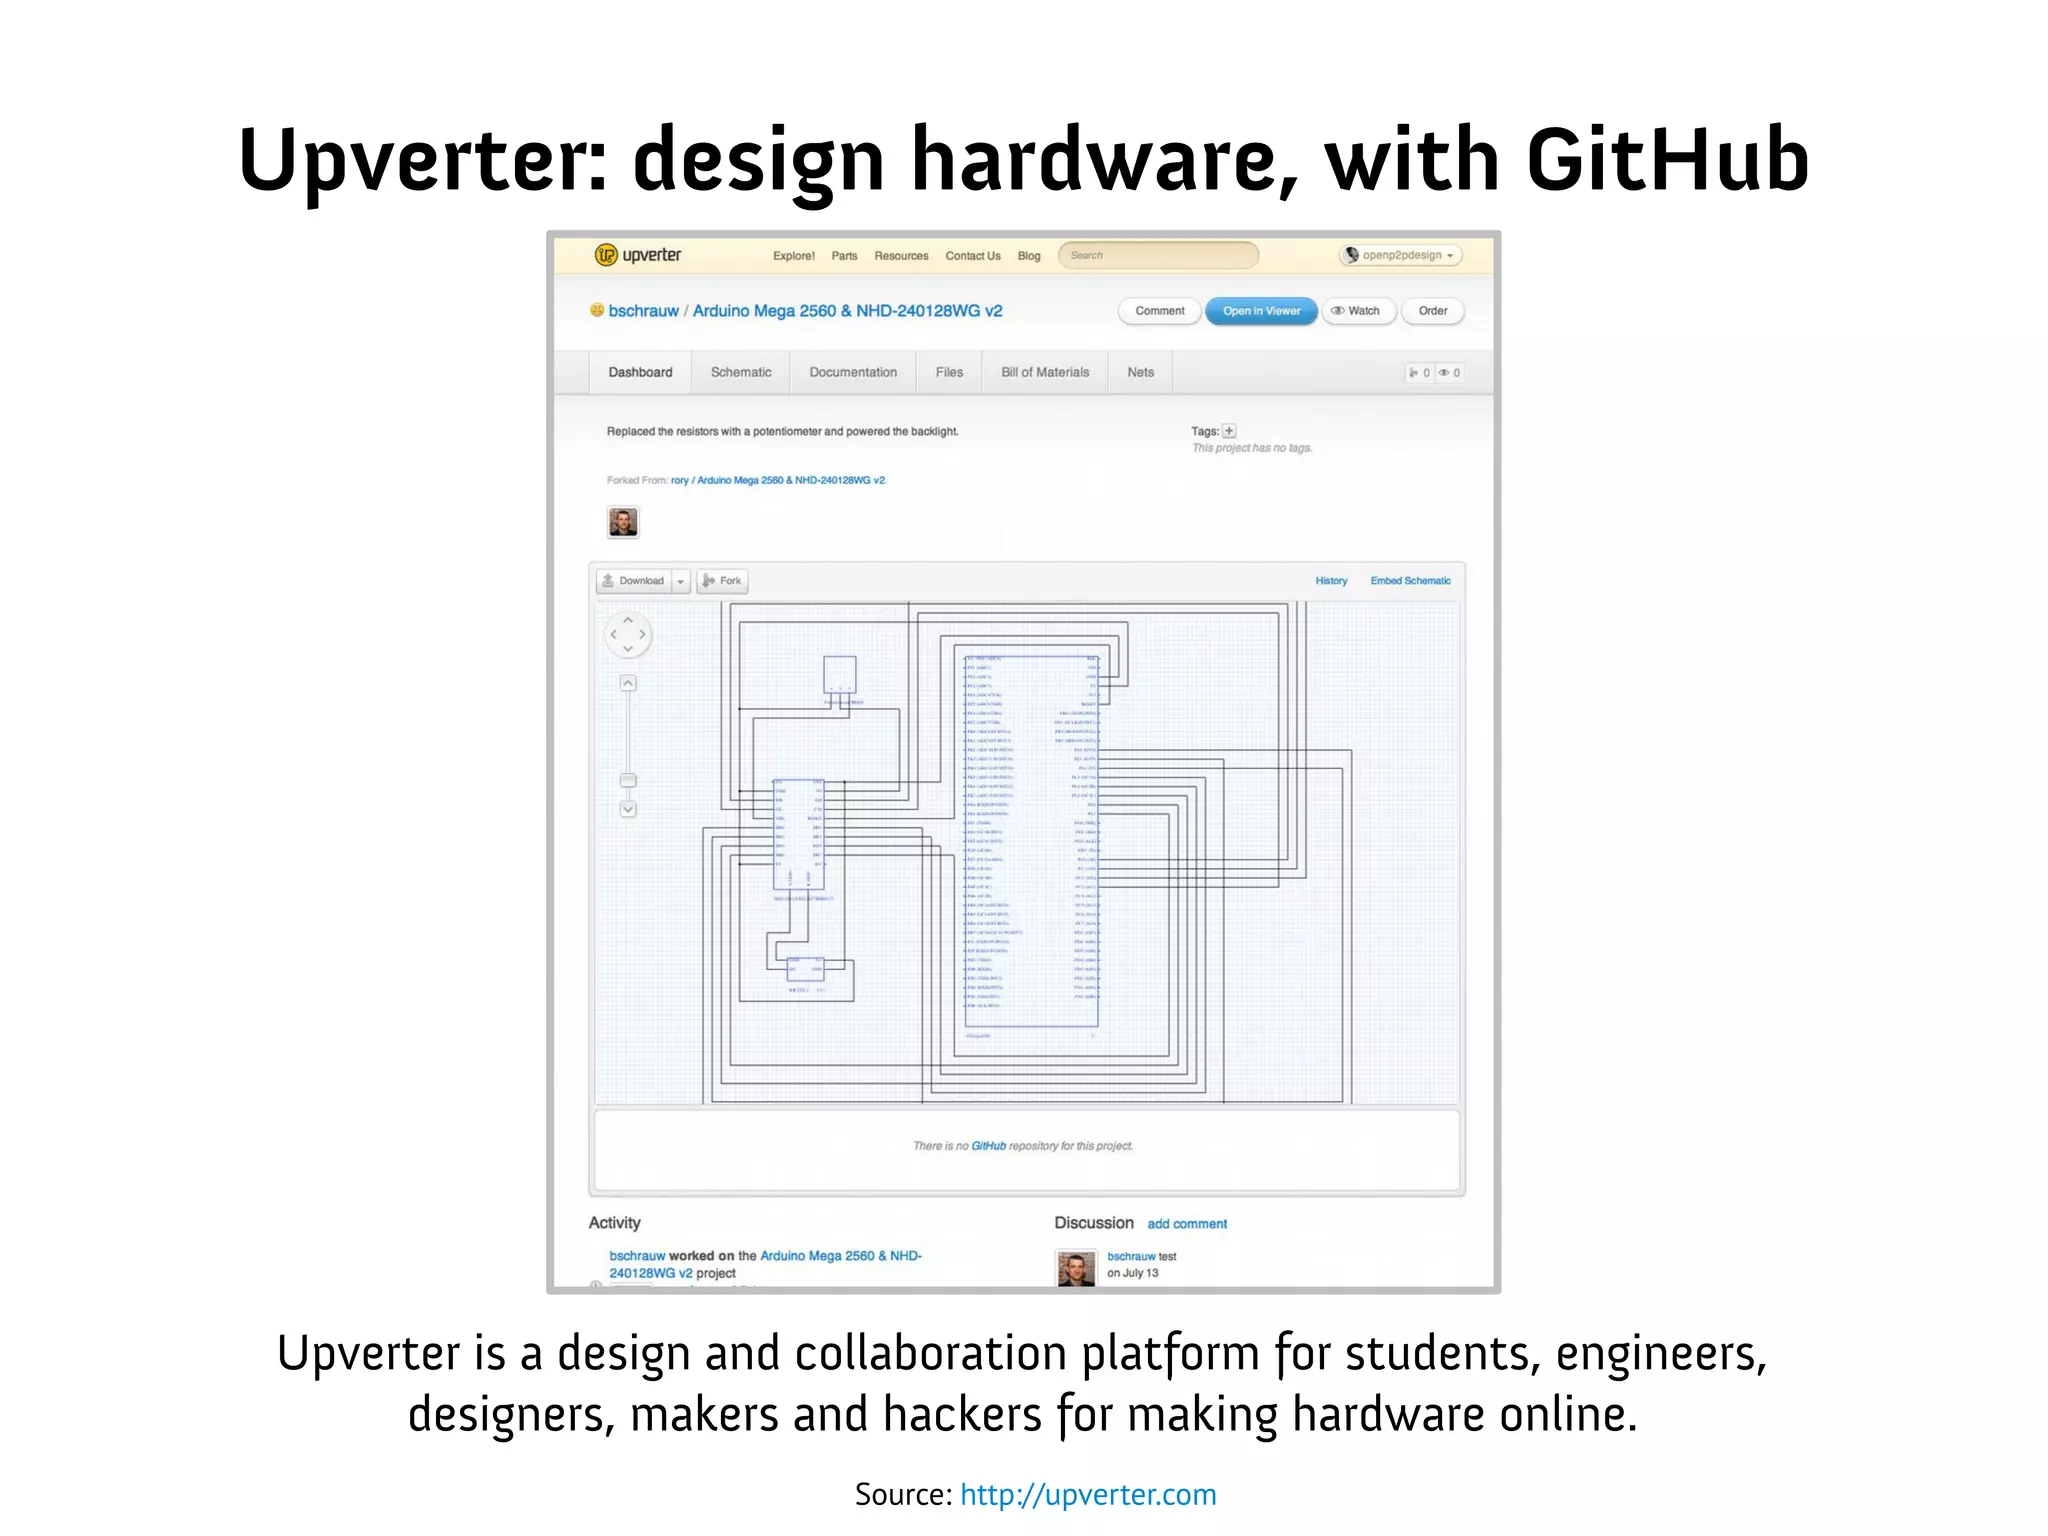Open the Bill of Materials tab
The image size is (2048, 1536).
click(1045, 372)
